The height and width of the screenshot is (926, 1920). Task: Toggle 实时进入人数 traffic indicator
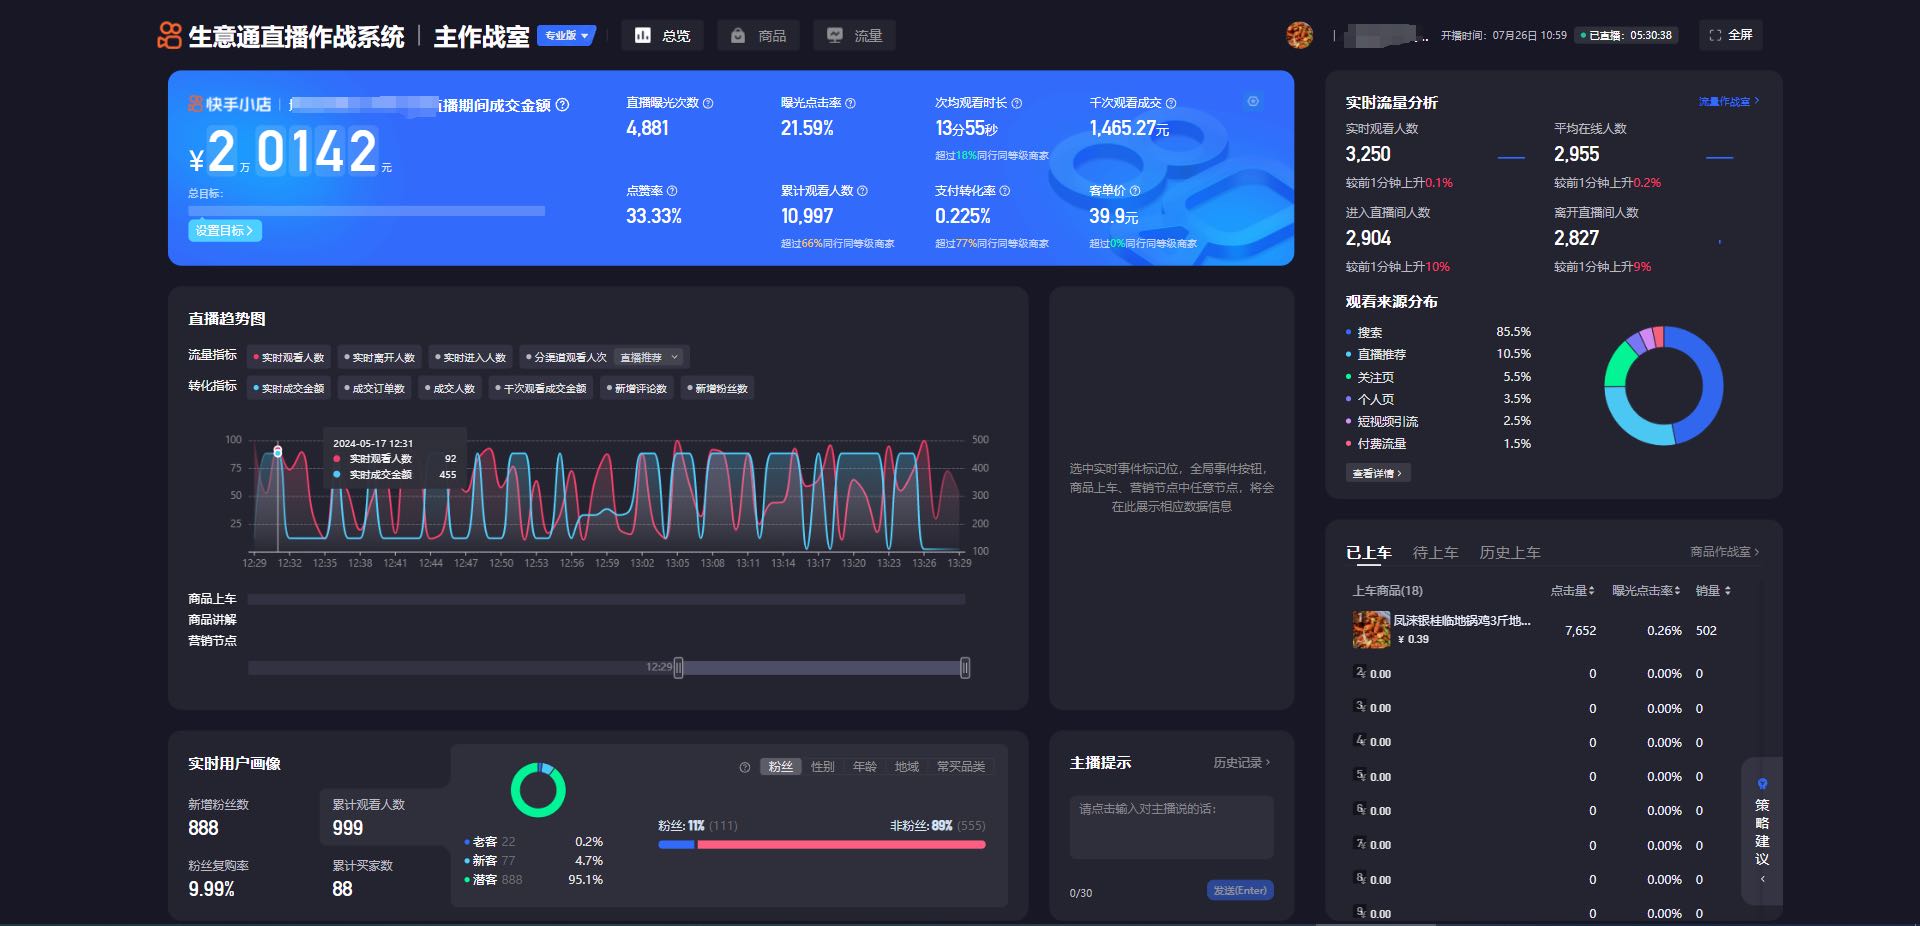(x=470, y=357)
